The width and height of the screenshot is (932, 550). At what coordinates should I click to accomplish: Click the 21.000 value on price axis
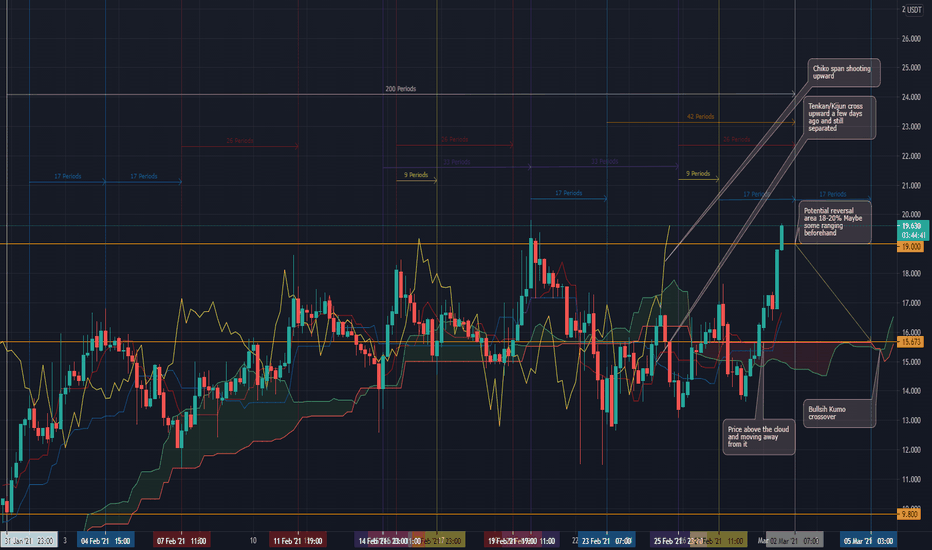pyautogui.click(x=911, y=186)
